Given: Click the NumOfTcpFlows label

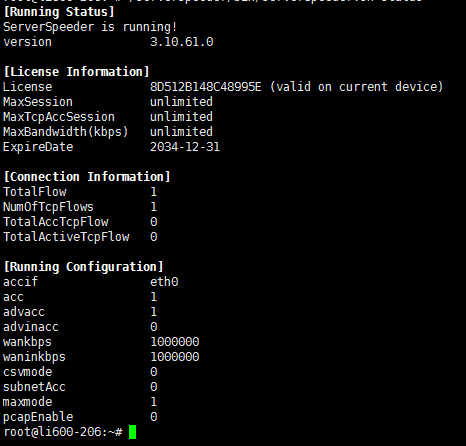Looking at the screenshot, I should coord(48,207).
